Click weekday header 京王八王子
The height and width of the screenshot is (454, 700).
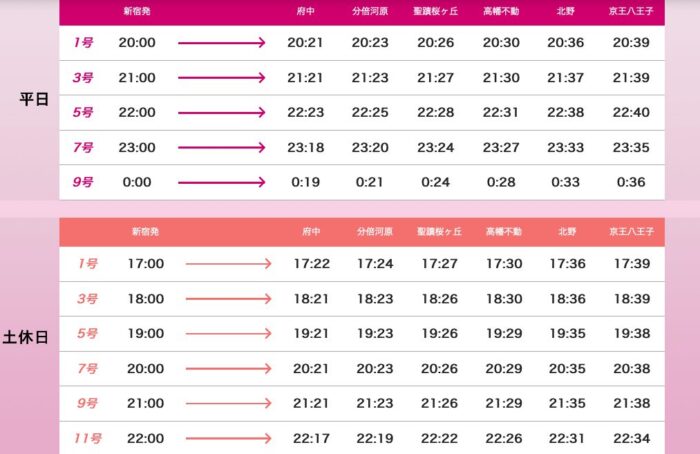[x=630, y=11]
